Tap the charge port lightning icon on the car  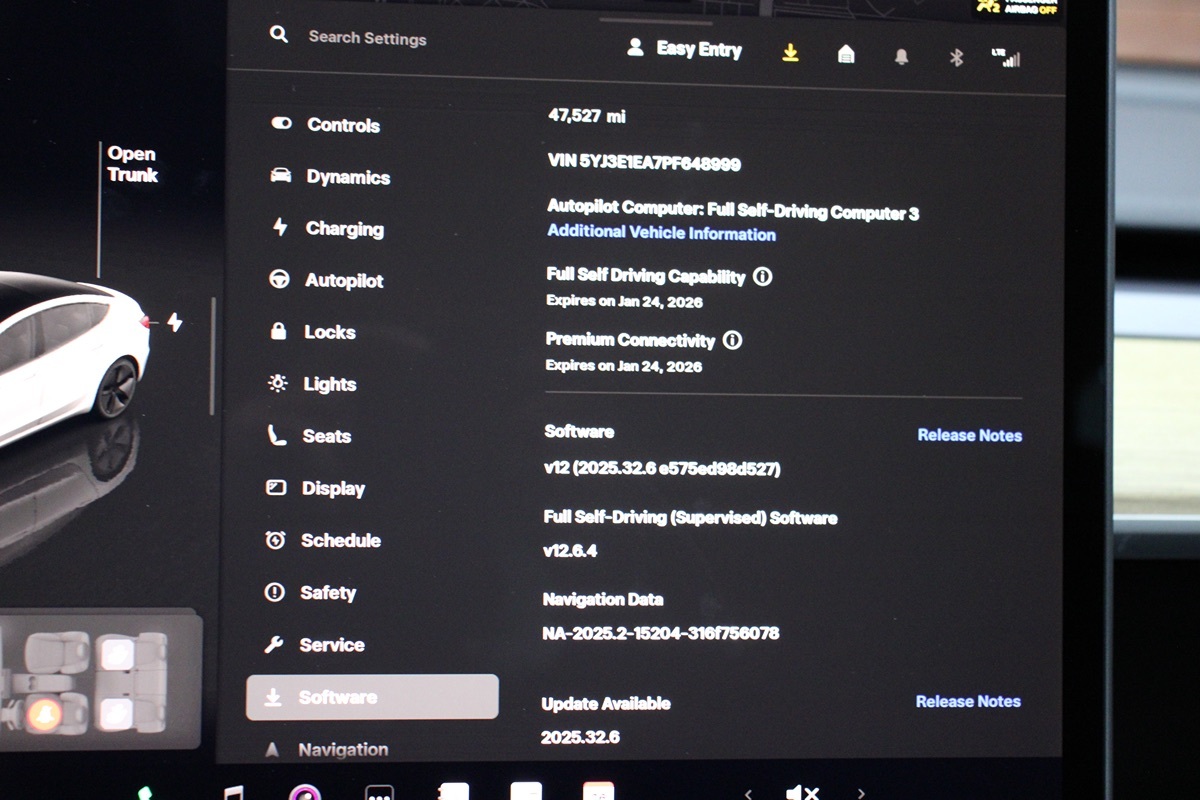(175, 323)
